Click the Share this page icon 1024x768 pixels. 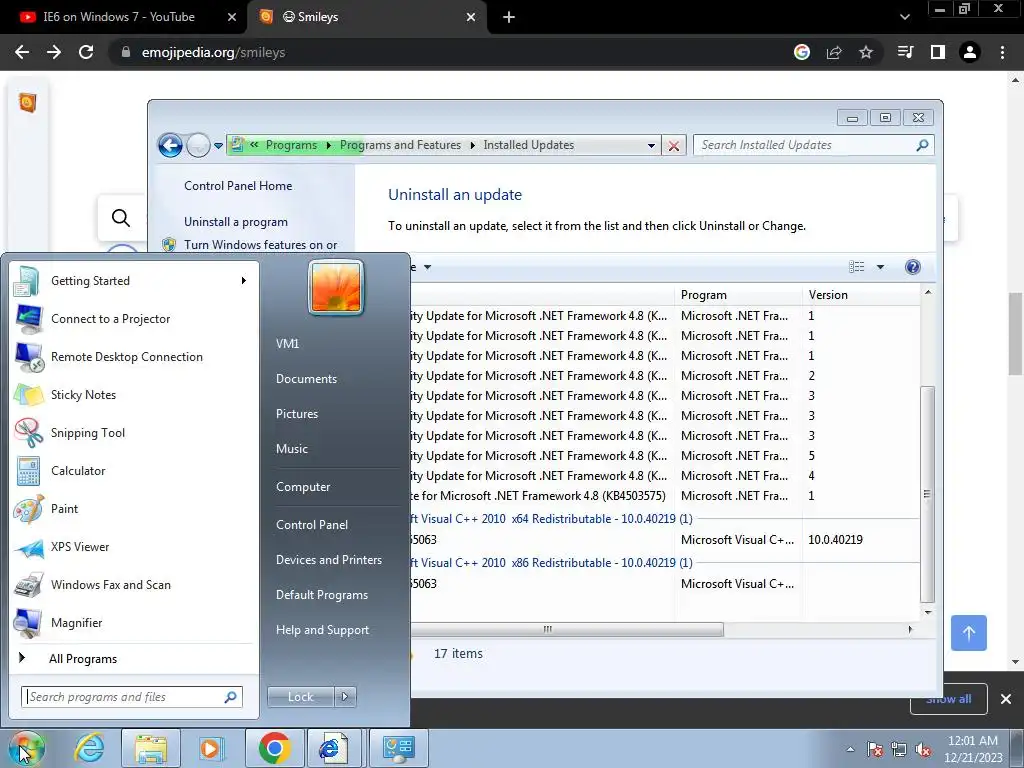click(x=834, y=52)
